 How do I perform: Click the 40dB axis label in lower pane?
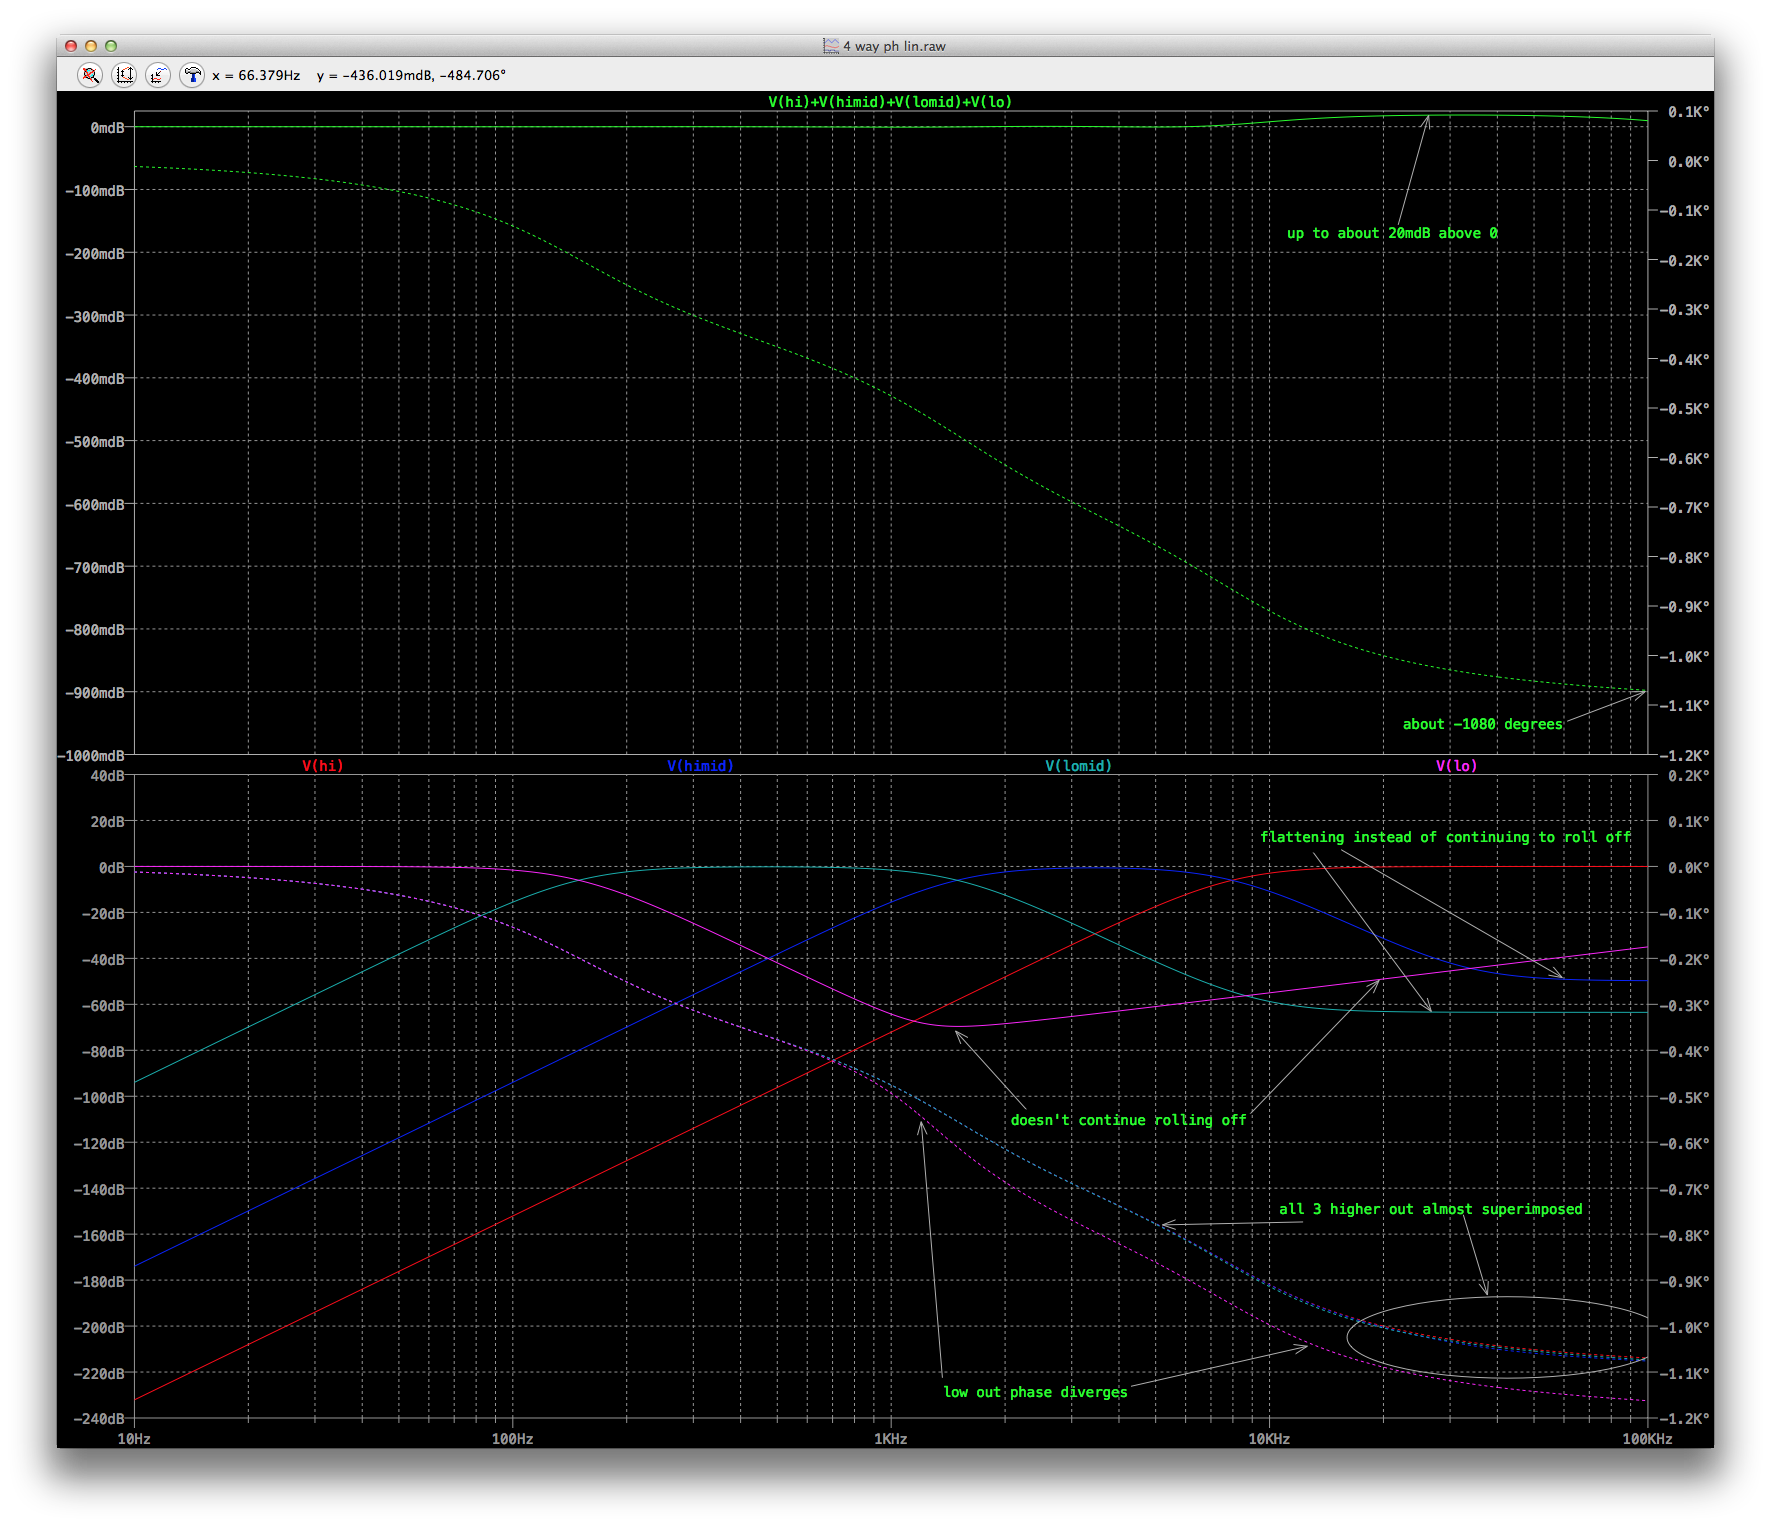pos(107,776)
